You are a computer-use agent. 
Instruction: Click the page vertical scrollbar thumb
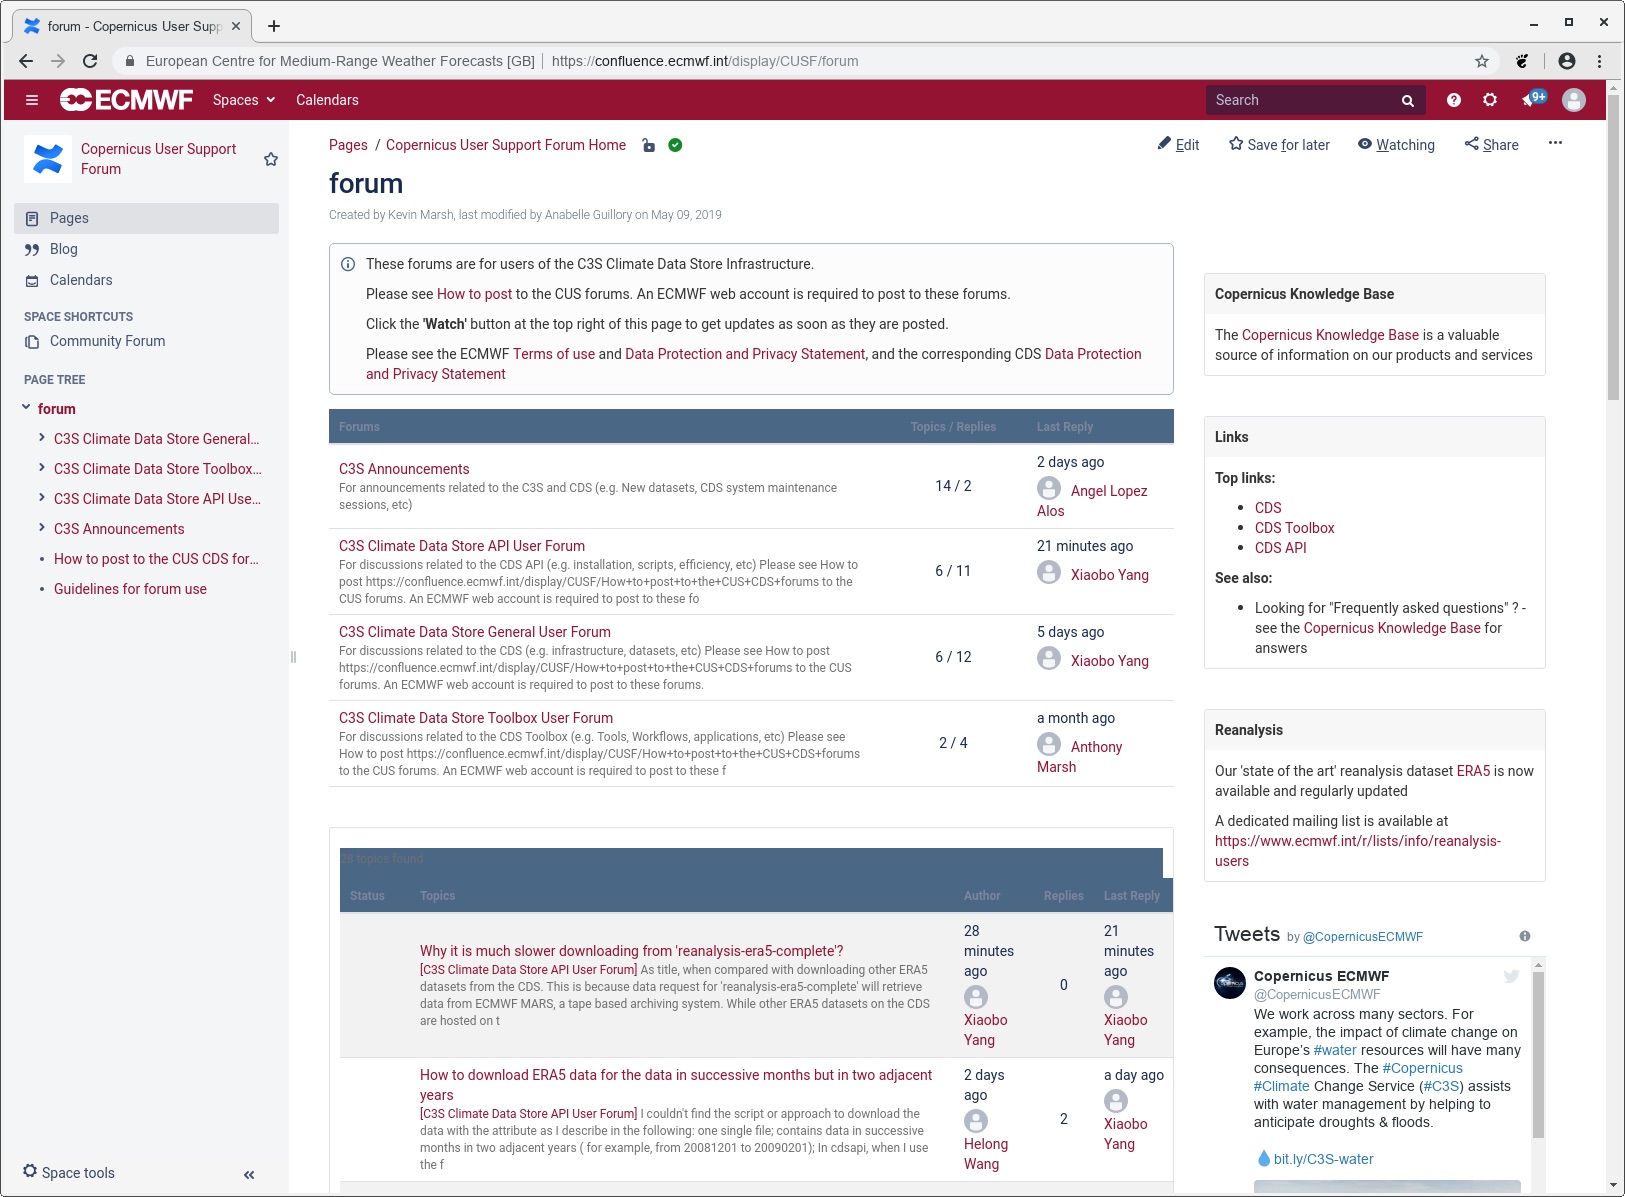tap(1613, 247)
